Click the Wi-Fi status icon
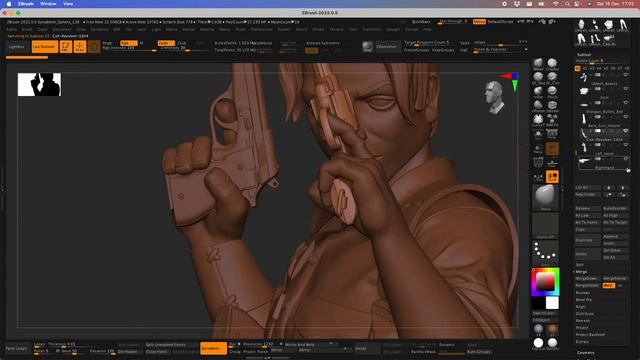Screen dimensions: 640x360 (556, 4)
